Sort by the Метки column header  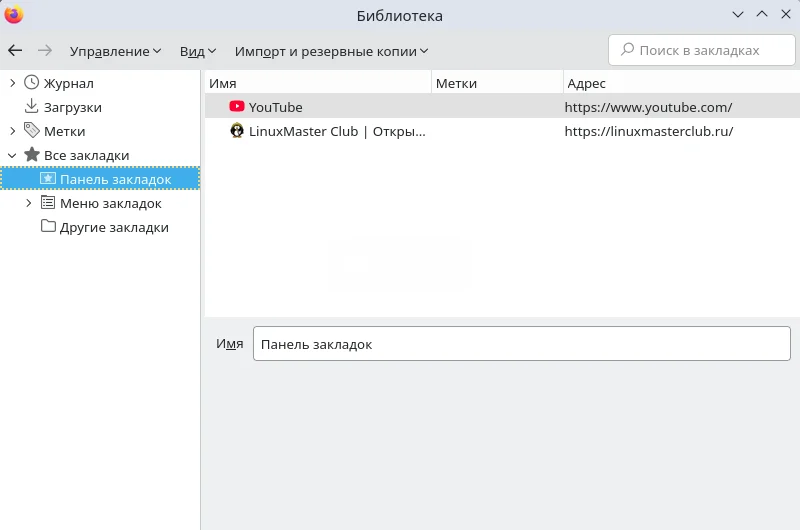(497, 83)
